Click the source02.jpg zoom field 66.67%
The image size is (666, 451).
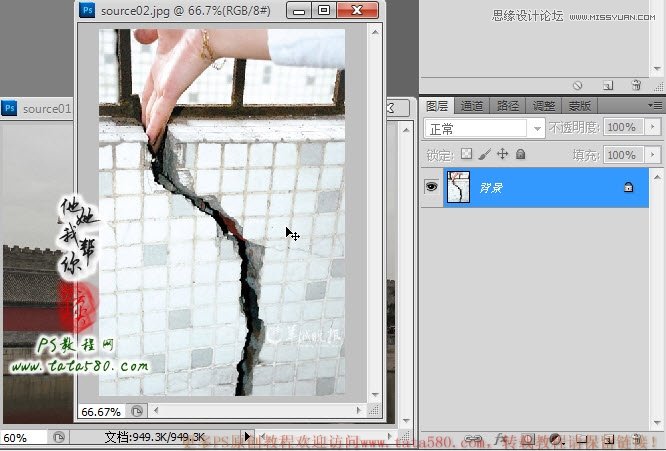[101, 411]
